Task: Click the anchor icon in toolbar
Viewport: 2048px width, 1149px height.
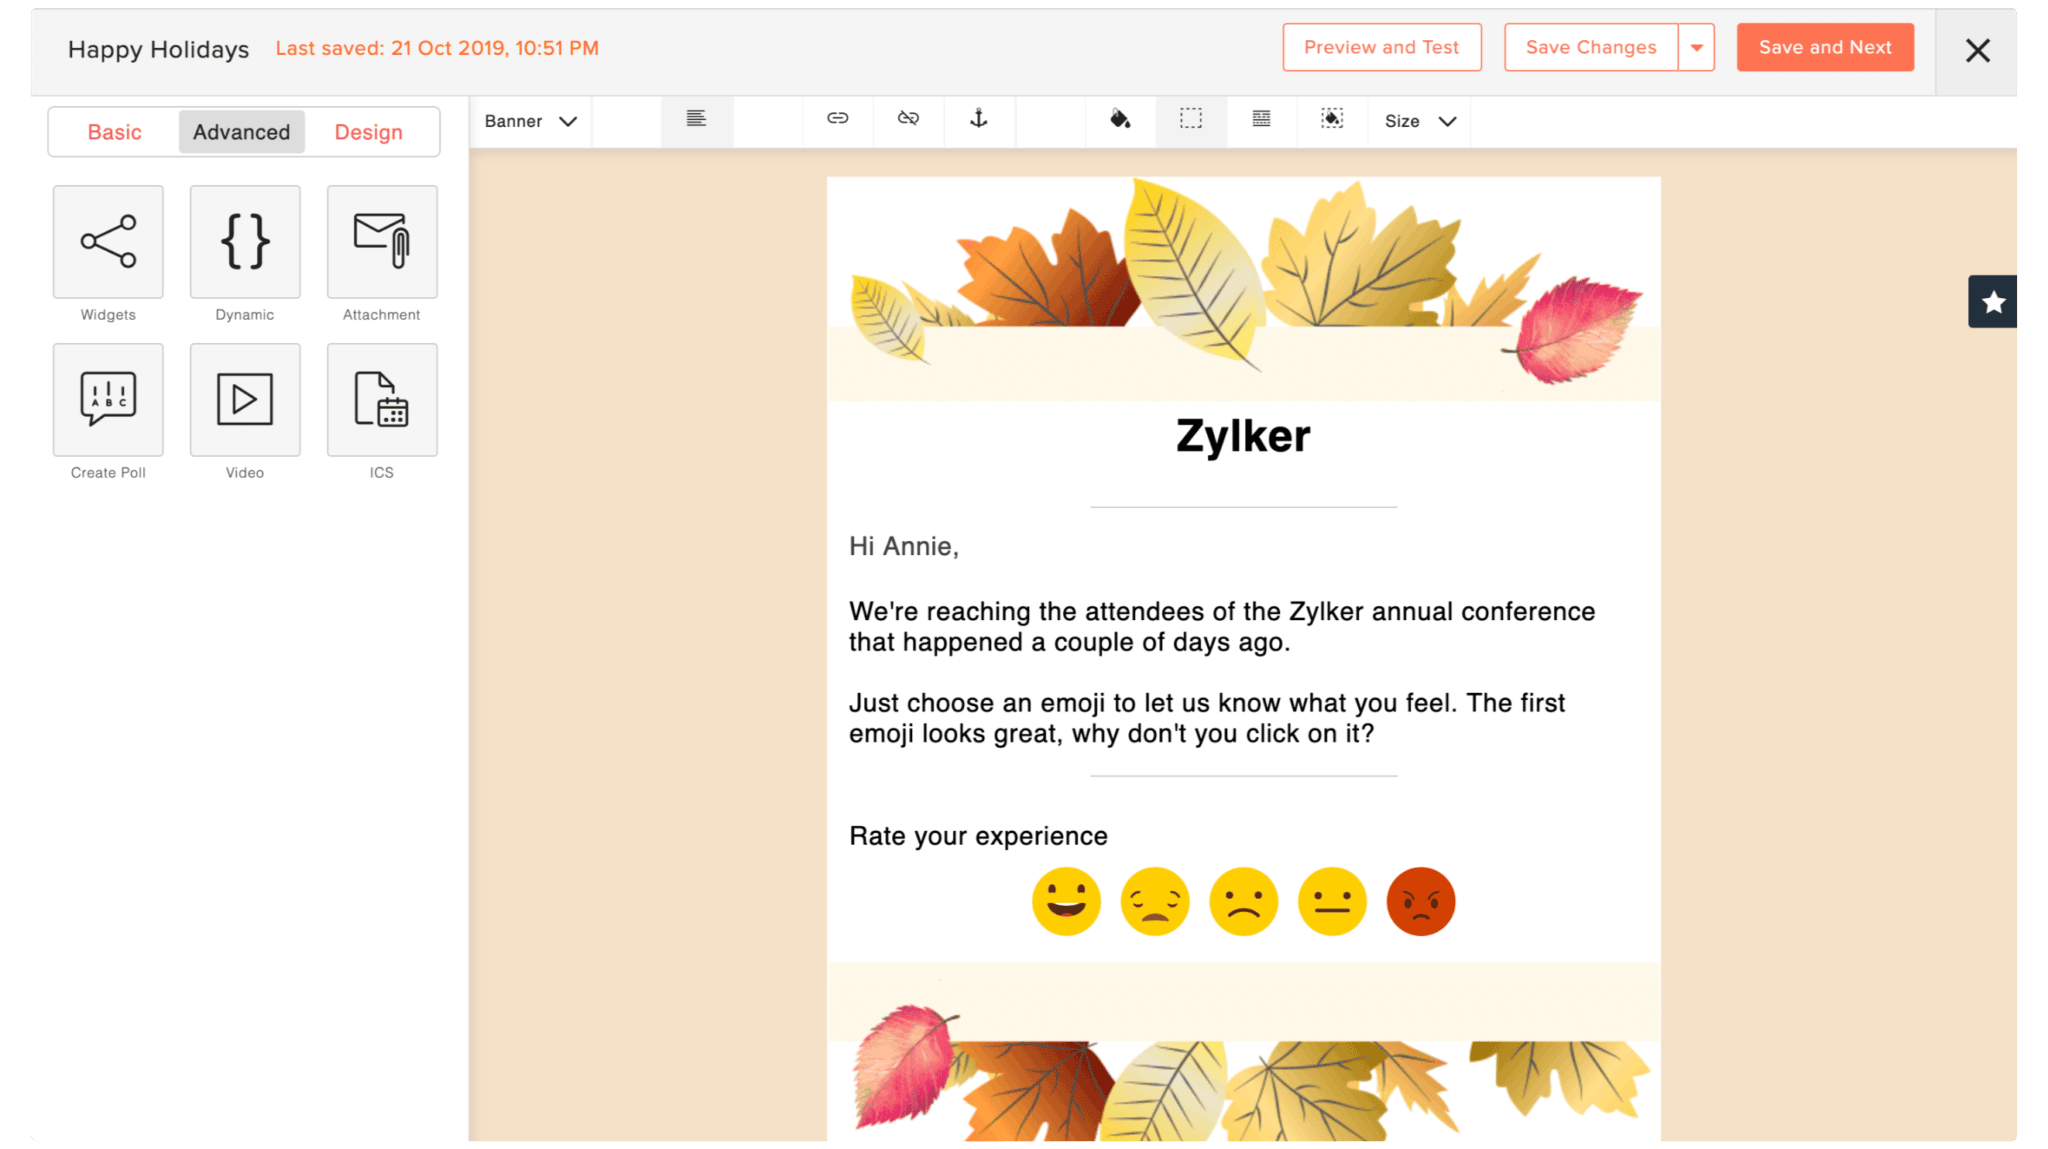Action: point(979,119)
